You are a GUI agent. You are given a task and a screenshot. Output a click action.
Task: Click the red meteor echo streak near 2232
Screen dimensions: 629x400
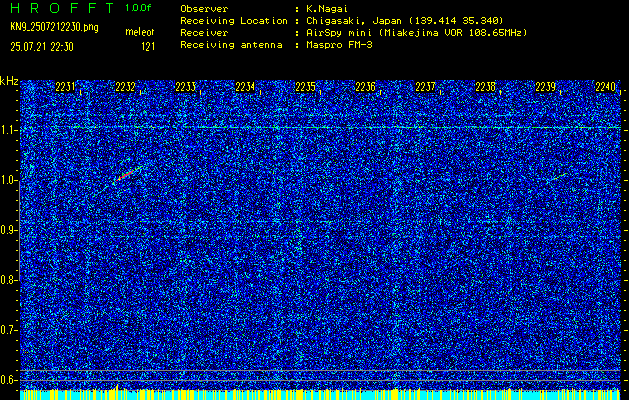click(125, 175)
